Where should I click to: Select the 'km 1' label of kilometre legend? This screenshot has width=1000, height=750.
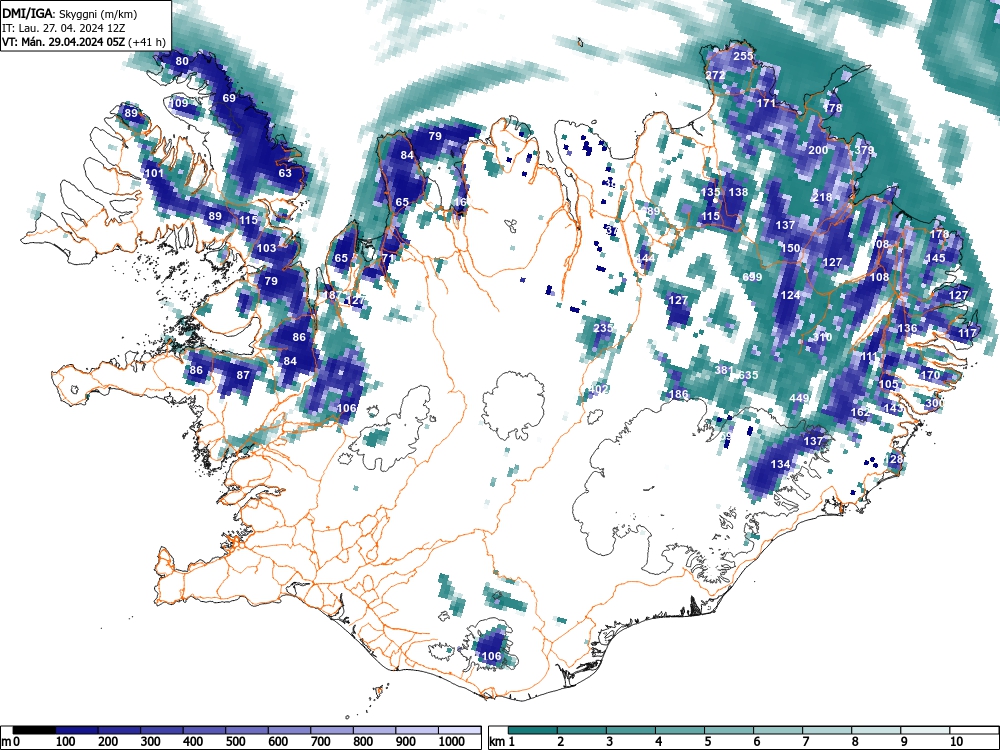coord(503,742)
